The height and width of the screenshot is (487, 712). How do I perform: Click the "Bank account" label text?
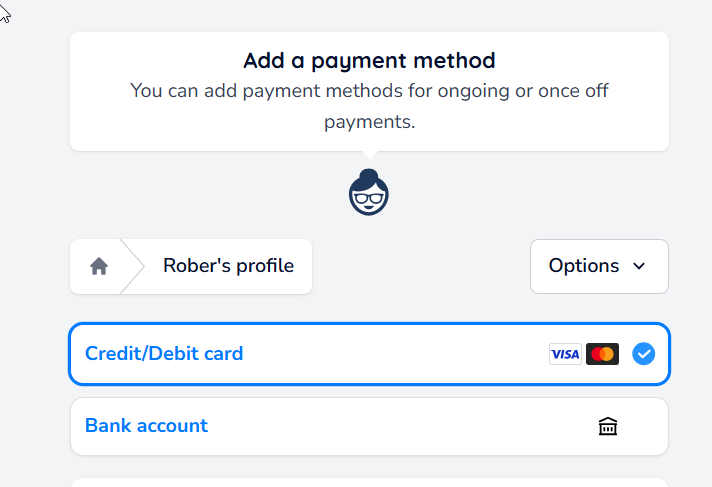click(146, 426)
